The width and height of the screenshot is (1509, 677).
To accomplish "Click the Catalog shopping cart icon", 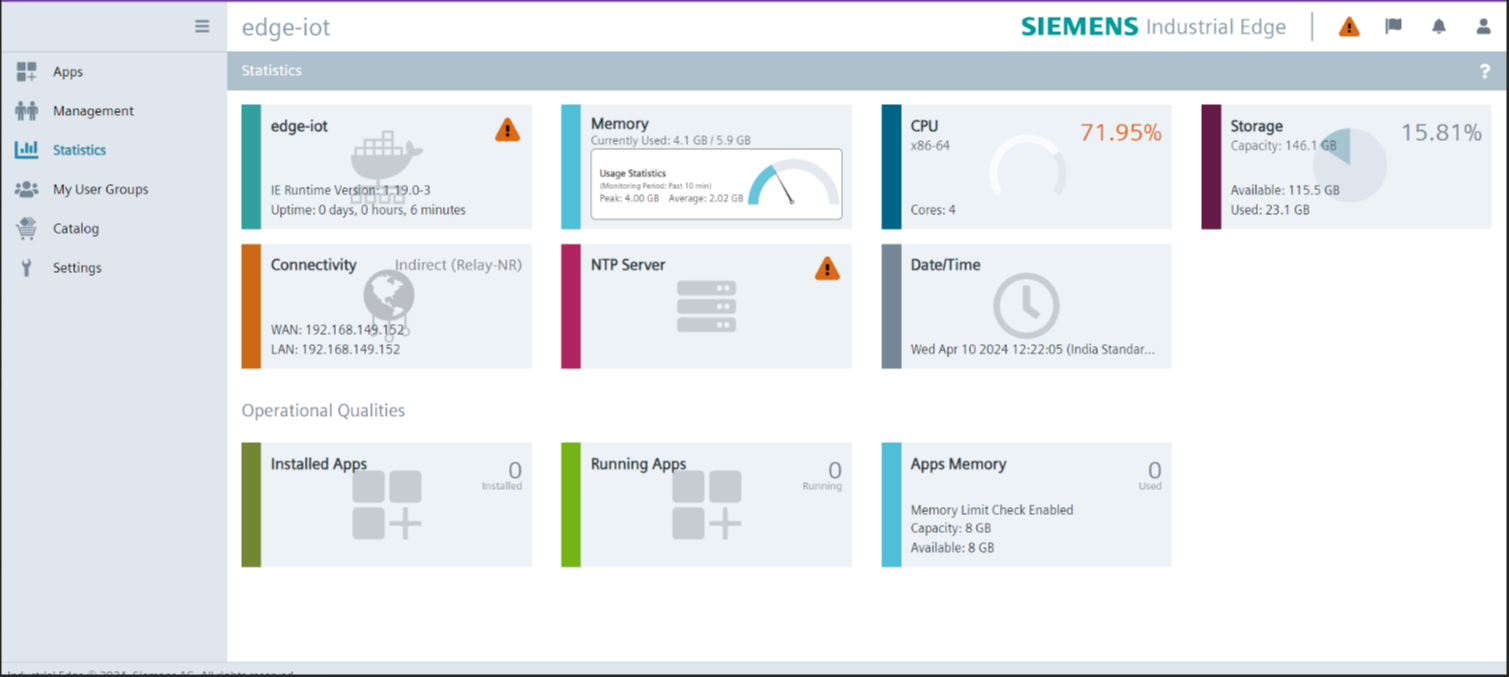I will [x=25, y=228].
